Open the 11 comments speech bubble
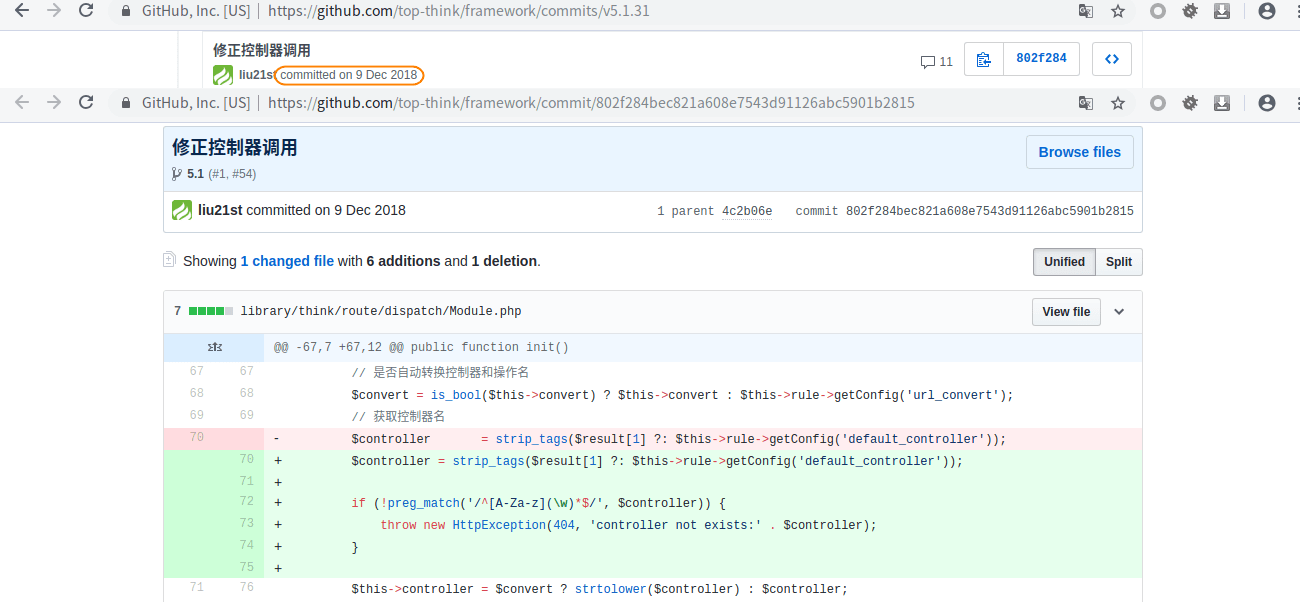 pyautogui.click(x=936, y=61)
